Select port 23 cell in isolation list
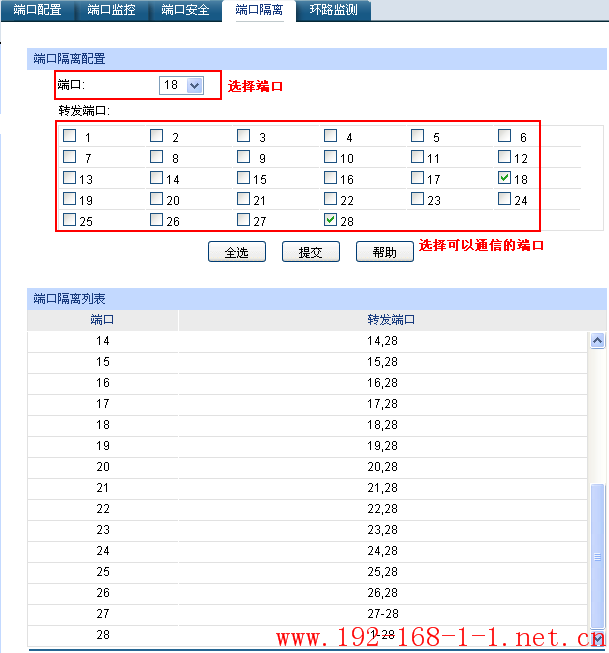The height and width of the screenshot is (653, 609). coord(103,530)
